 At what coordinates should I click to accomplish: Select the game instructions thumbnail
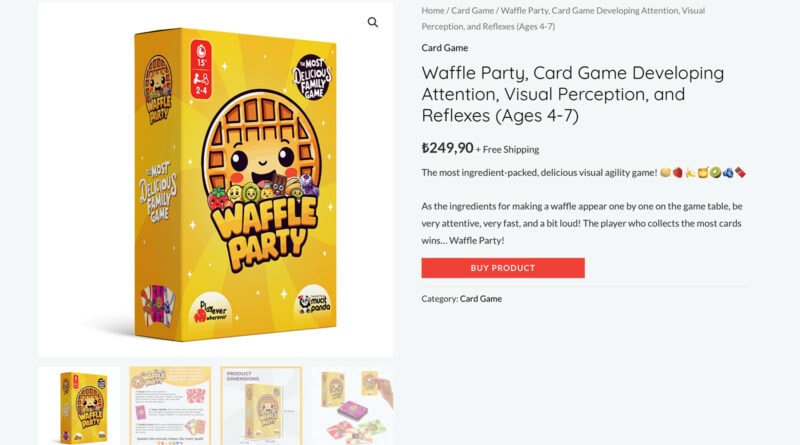(x=170, y=406)
